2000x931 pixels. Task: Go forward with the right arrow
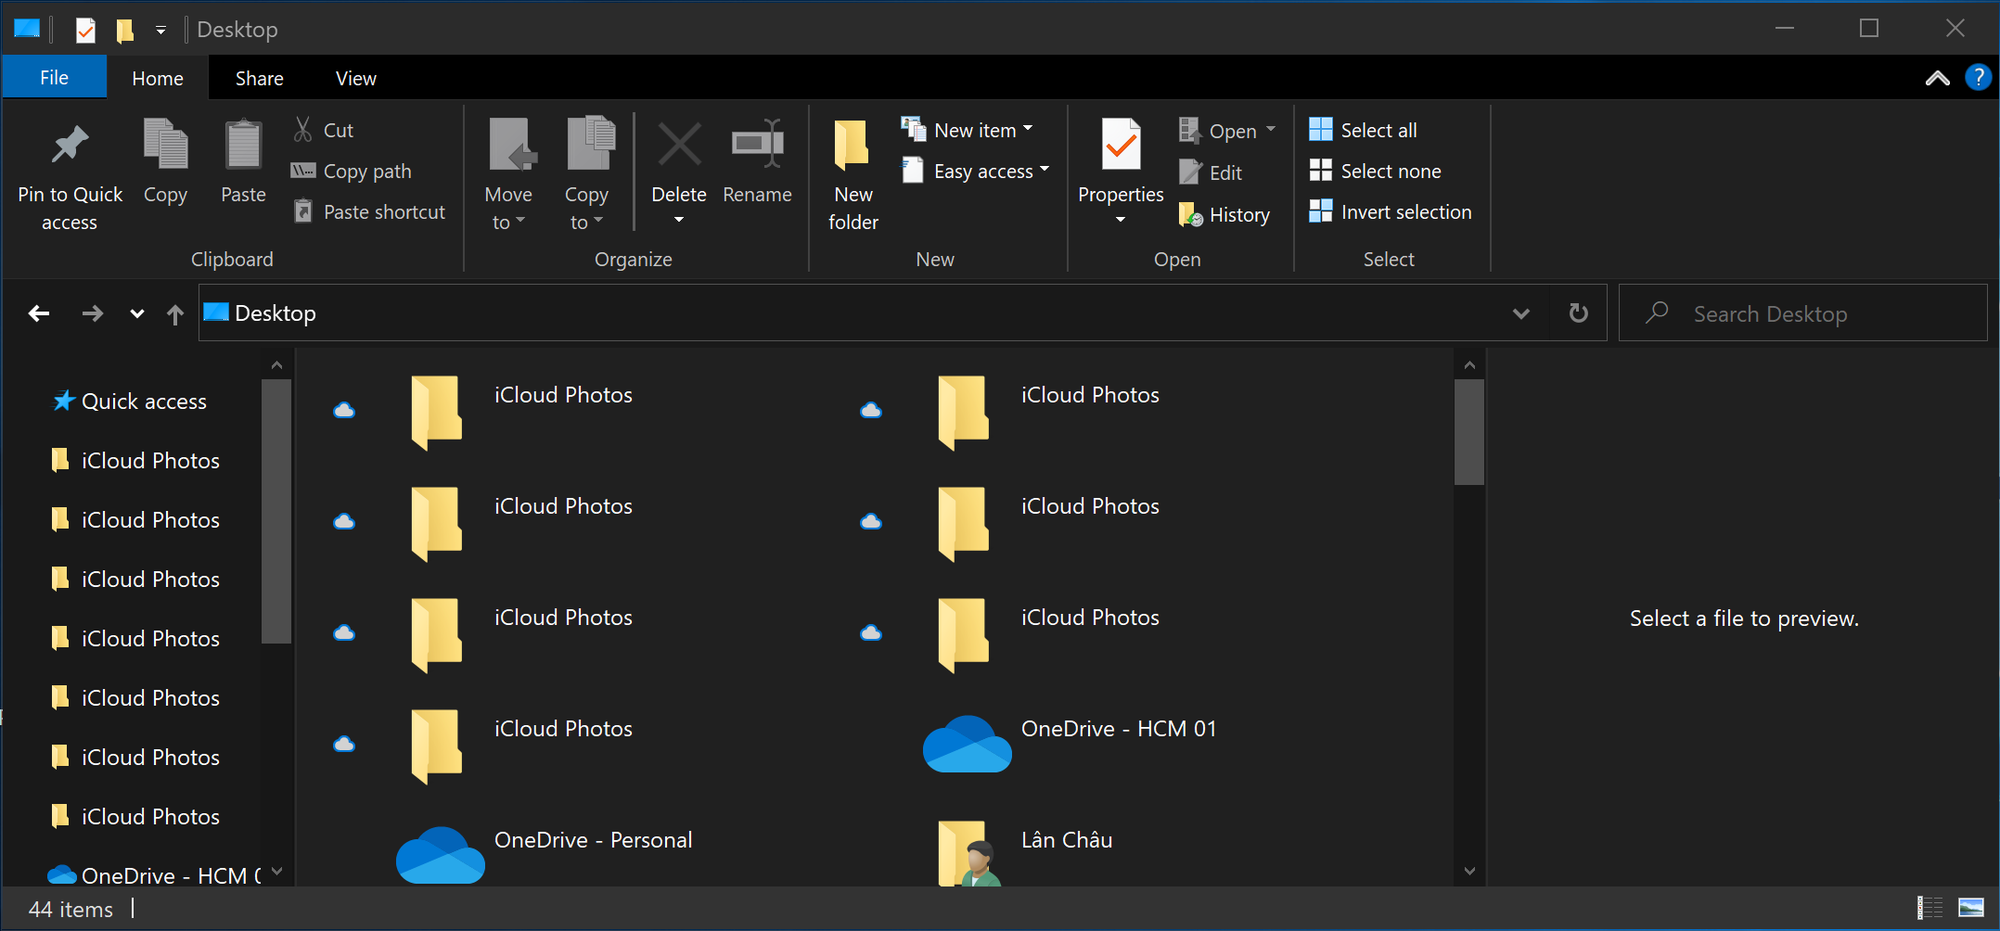tap(92, 314)
